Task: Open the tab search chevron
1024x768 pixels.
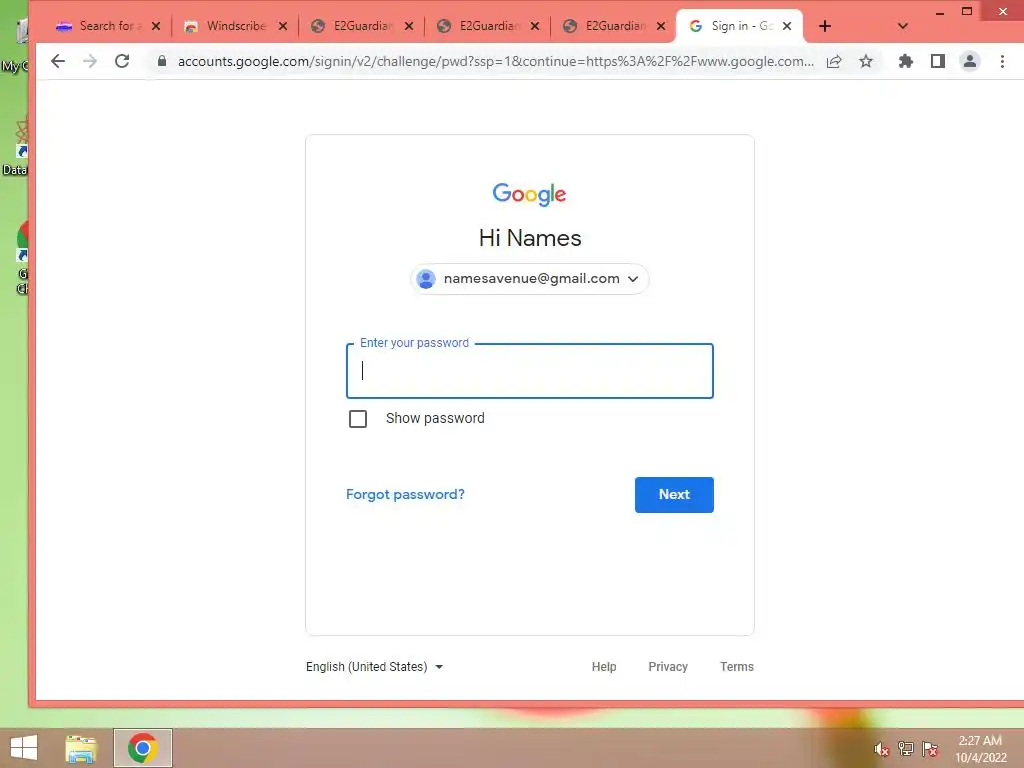Action: pos(903,26)
